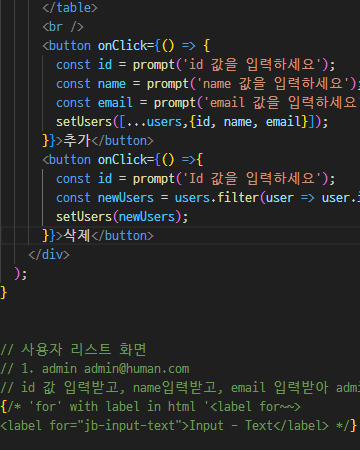360x450 pixels.
Task: Click the setUsers(newUsers); line
Action: tap(122, 217)
